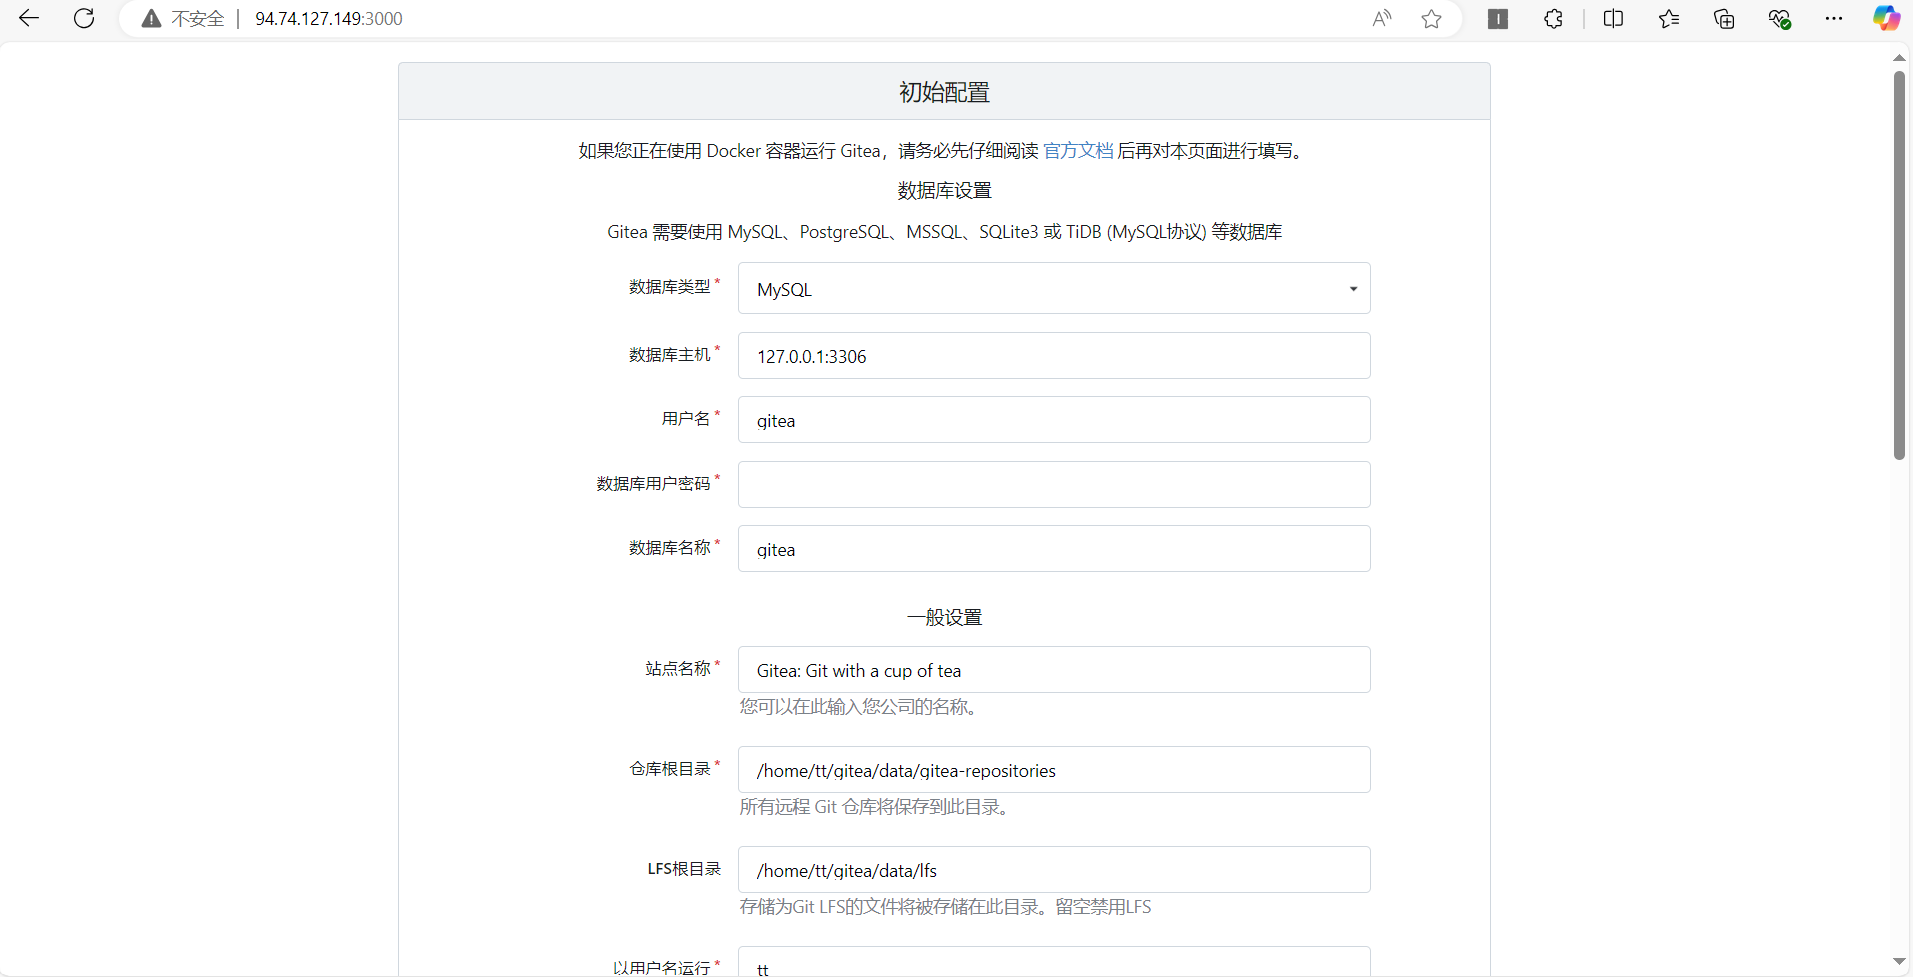Screen dimensions: 1913x977
Task: Open the Collections panel
Action: [x=1723, y=18]
